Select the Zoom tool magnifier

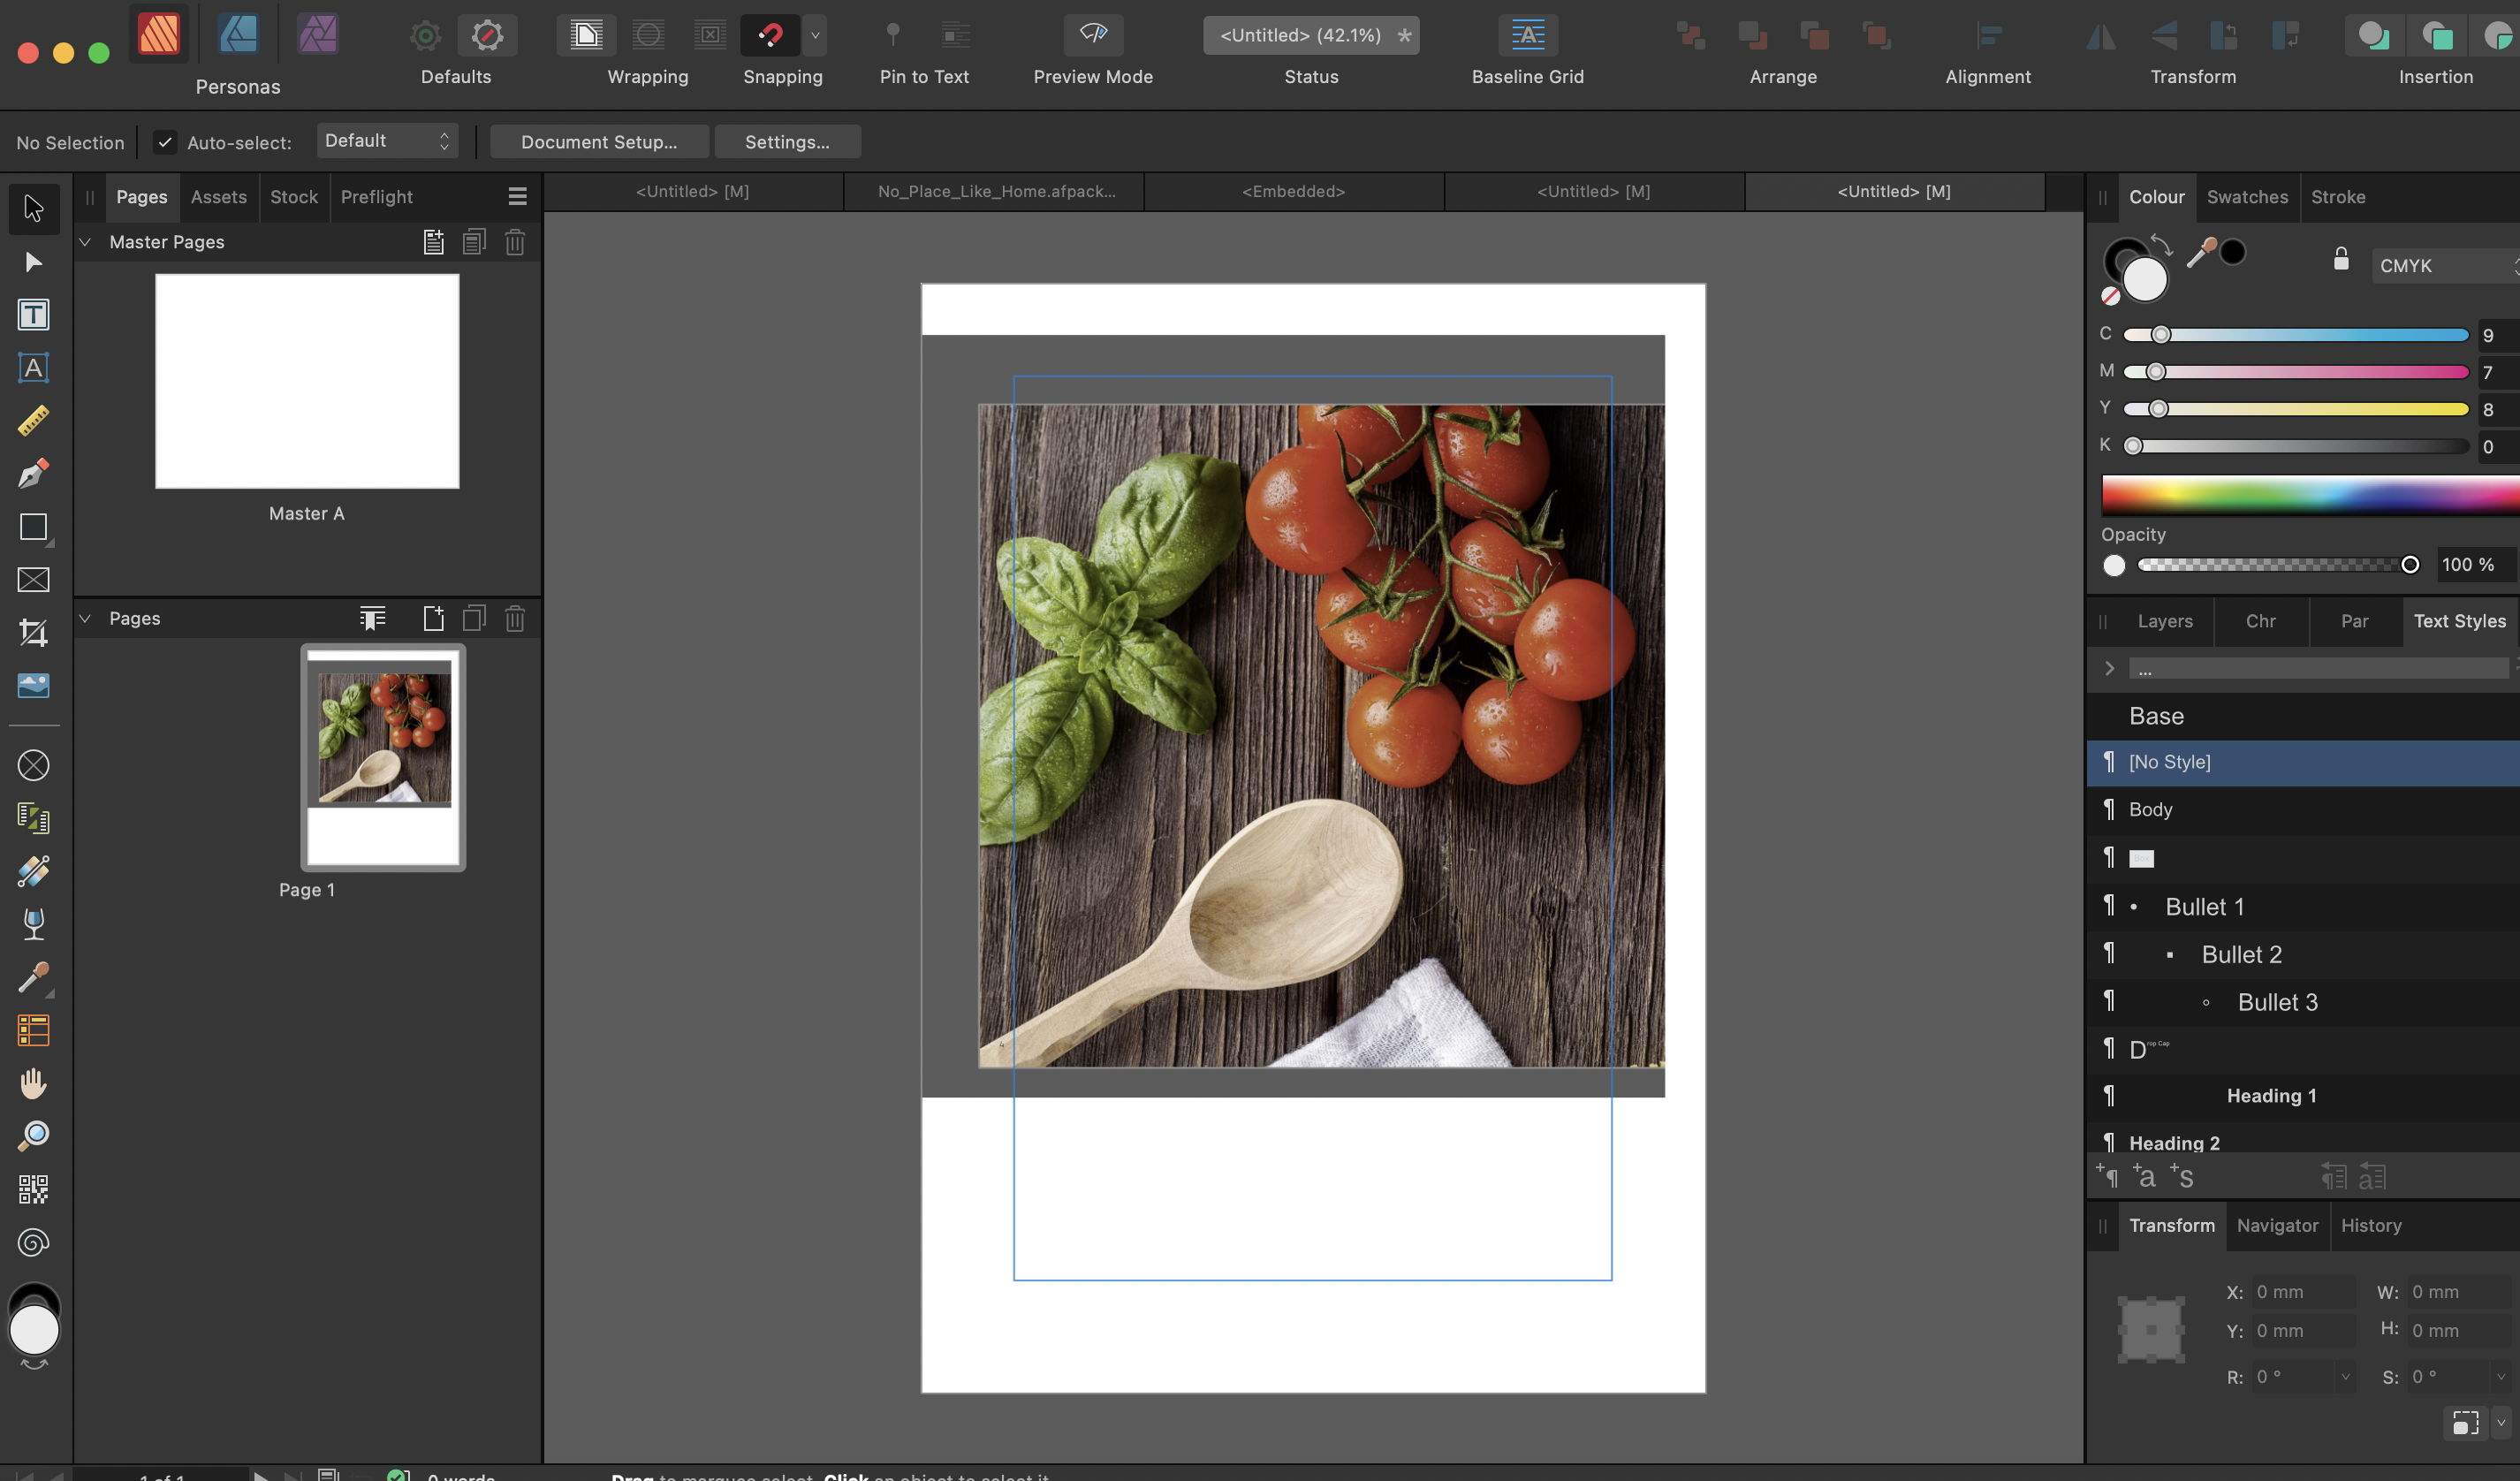[33, 1137]
